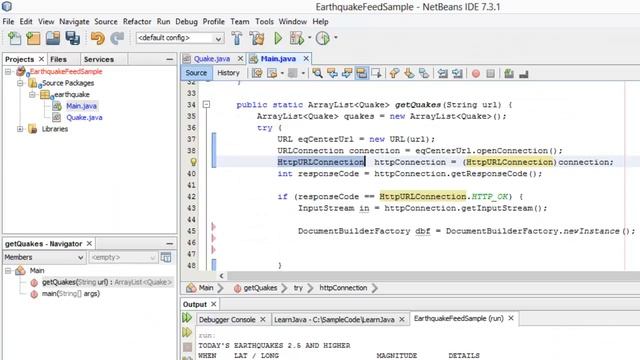Open the Window menu
The height and width of the screenshot is (360, 640).
pyautogui.click(x=293, y=22)
